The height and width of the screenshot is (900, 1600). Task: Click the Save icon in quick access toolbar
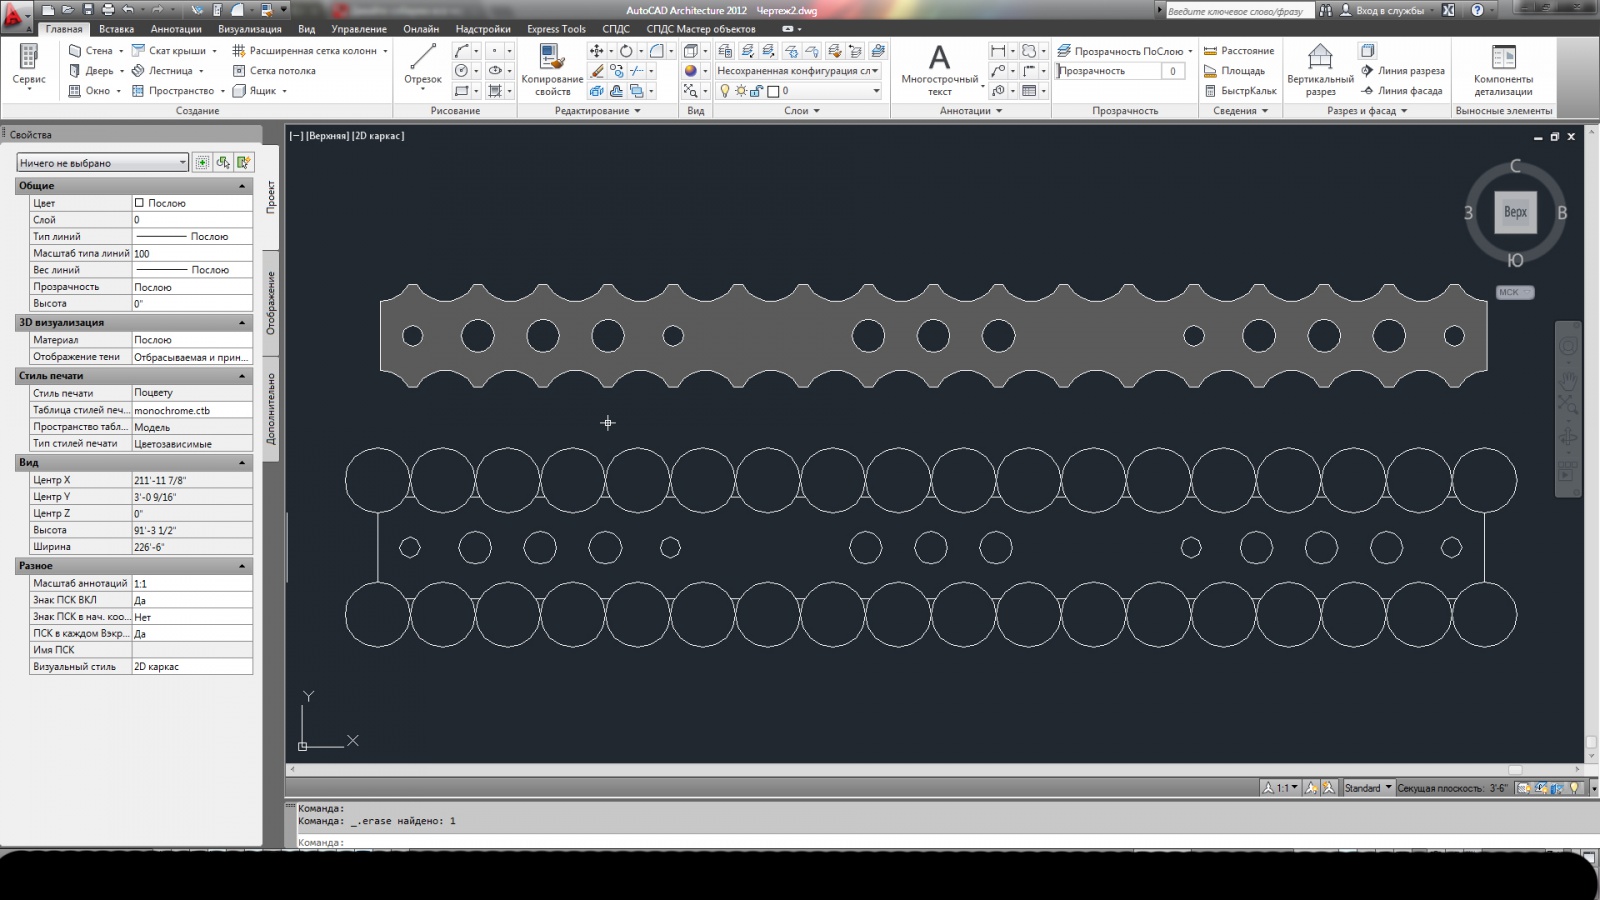pos(88,10)
